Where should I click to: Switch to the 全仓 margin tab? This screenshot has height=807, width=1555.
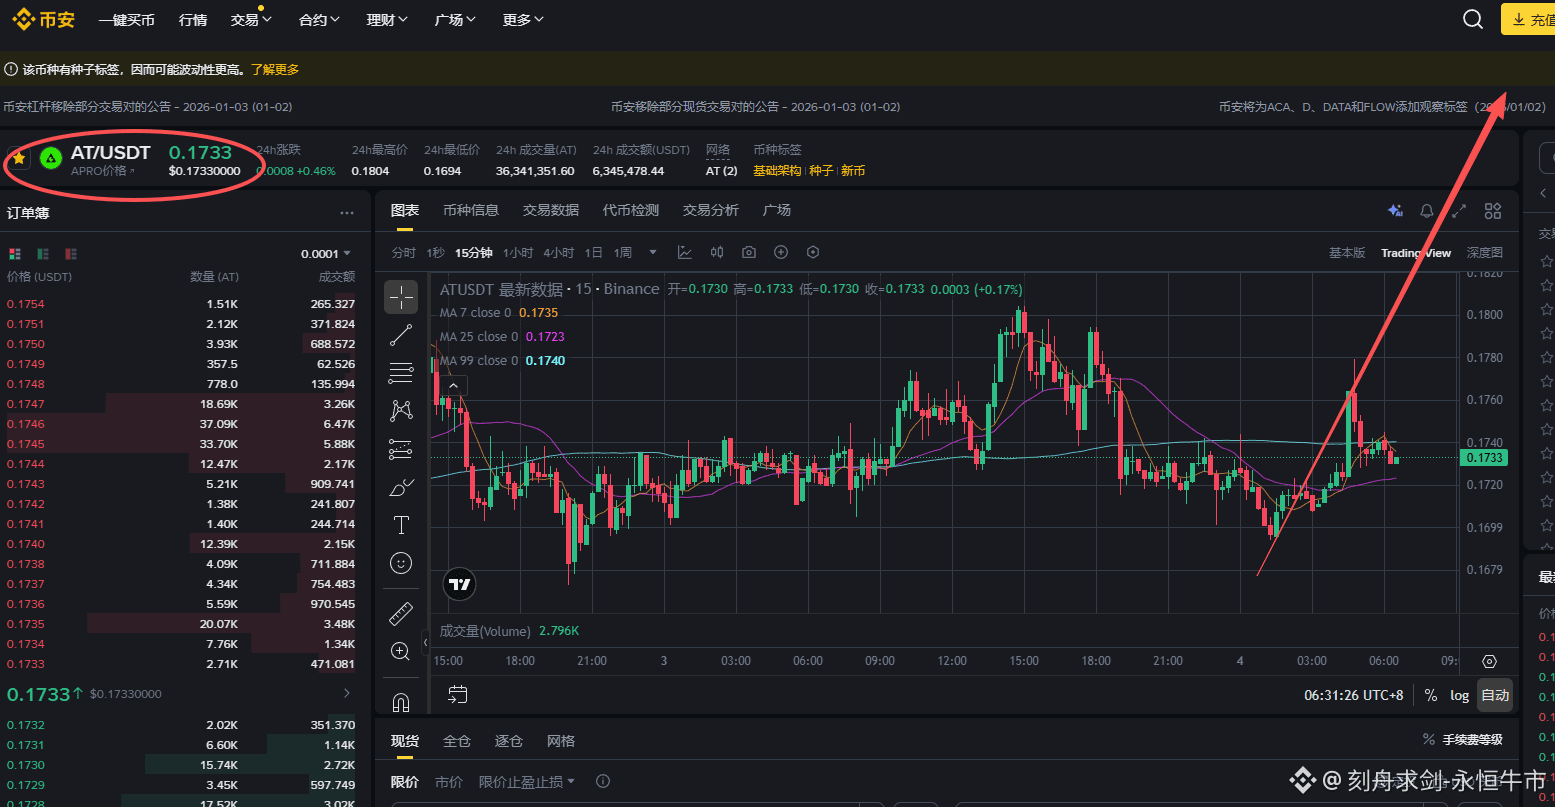pos(456,741)
